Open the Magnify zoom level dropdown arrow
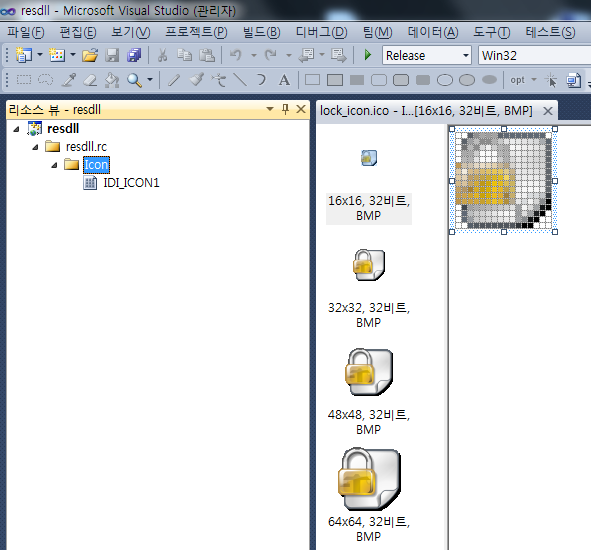Image resolution: width=591 pixels, height=550 pixels. pos(150,80)
